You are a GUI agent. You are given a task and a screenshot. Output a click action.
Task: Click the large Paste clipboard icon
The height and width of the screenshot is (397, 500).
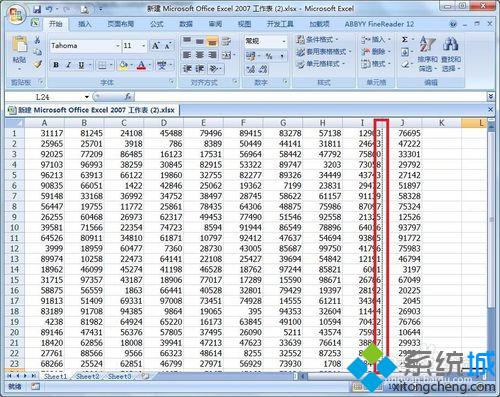tap(20, 44)
